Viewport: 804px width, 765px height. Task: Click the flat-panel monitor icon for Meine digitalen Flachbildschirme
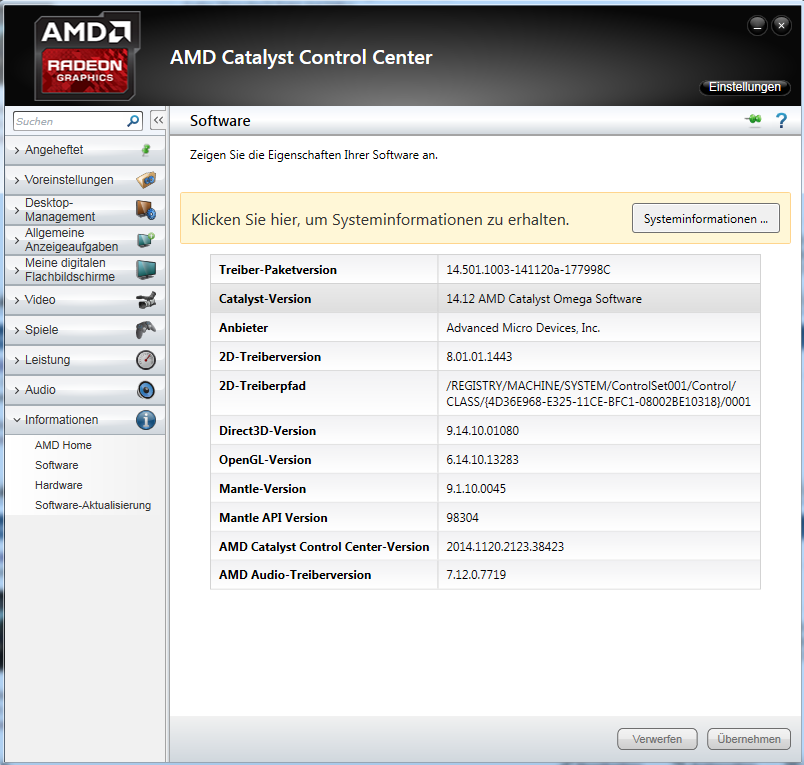pos(146,270)
